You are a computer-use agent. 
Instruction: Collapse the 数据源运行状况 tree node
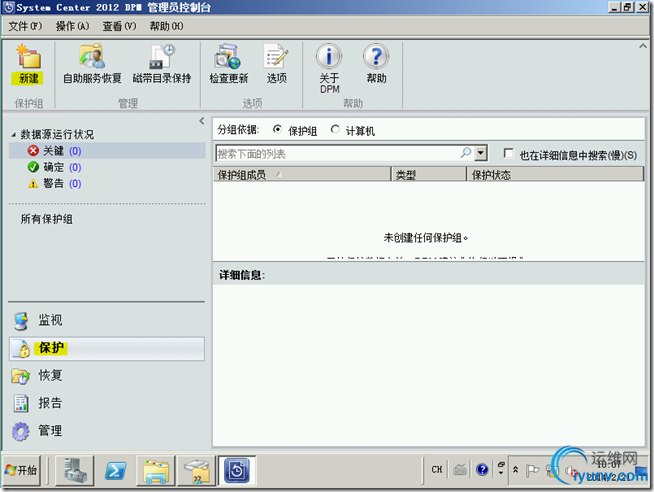(x=13, y=135)
